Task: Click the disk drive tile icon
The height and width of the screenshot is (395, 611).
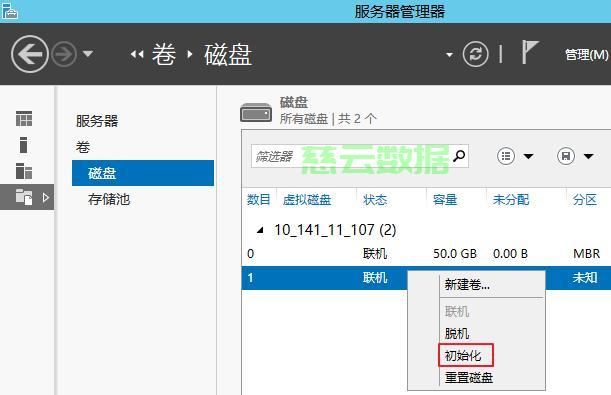Action: [256, 113]
